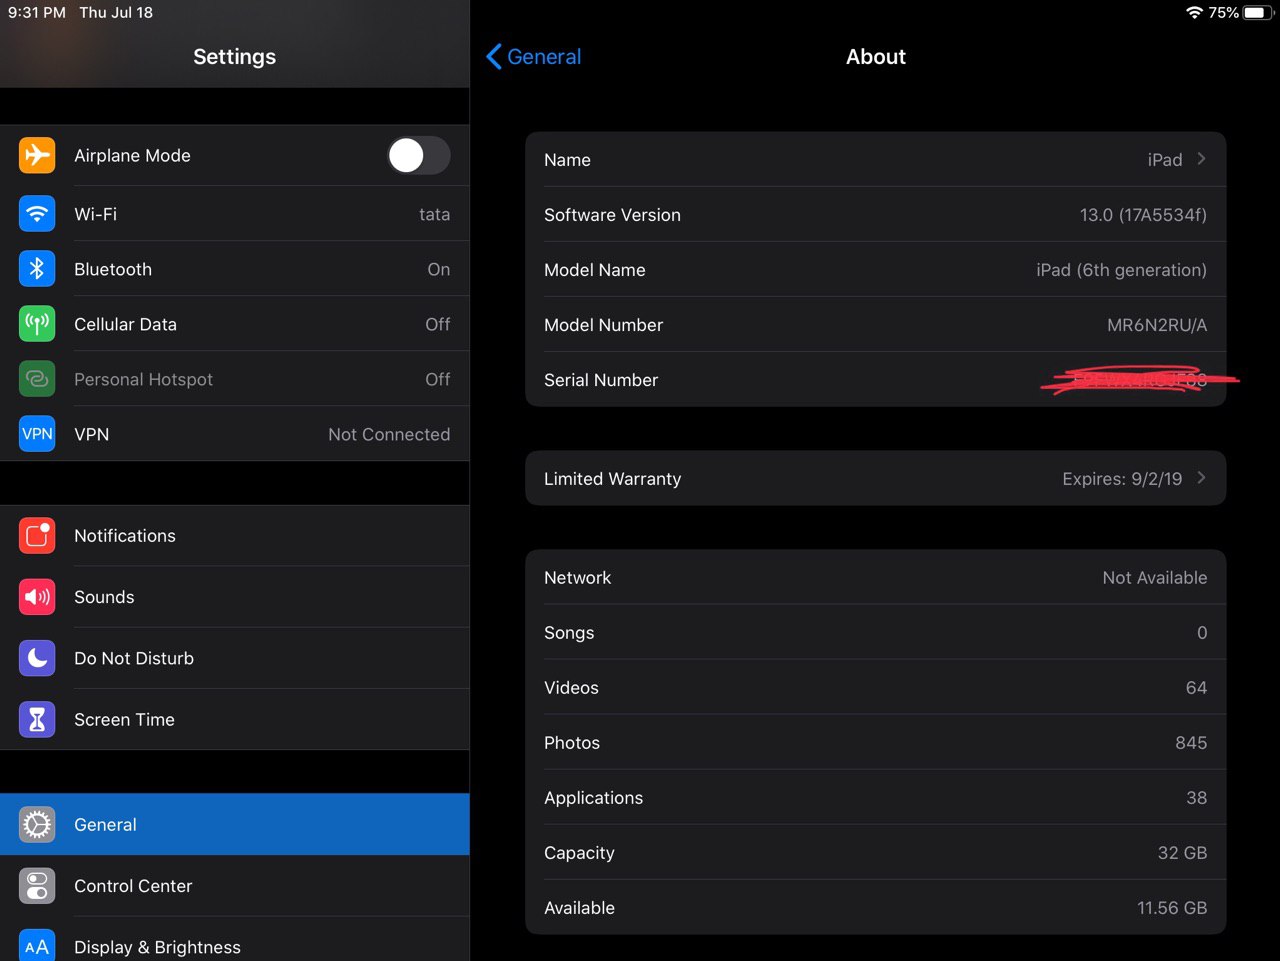Tap the Bluetooth settings icon

click(x=37, y=269)
